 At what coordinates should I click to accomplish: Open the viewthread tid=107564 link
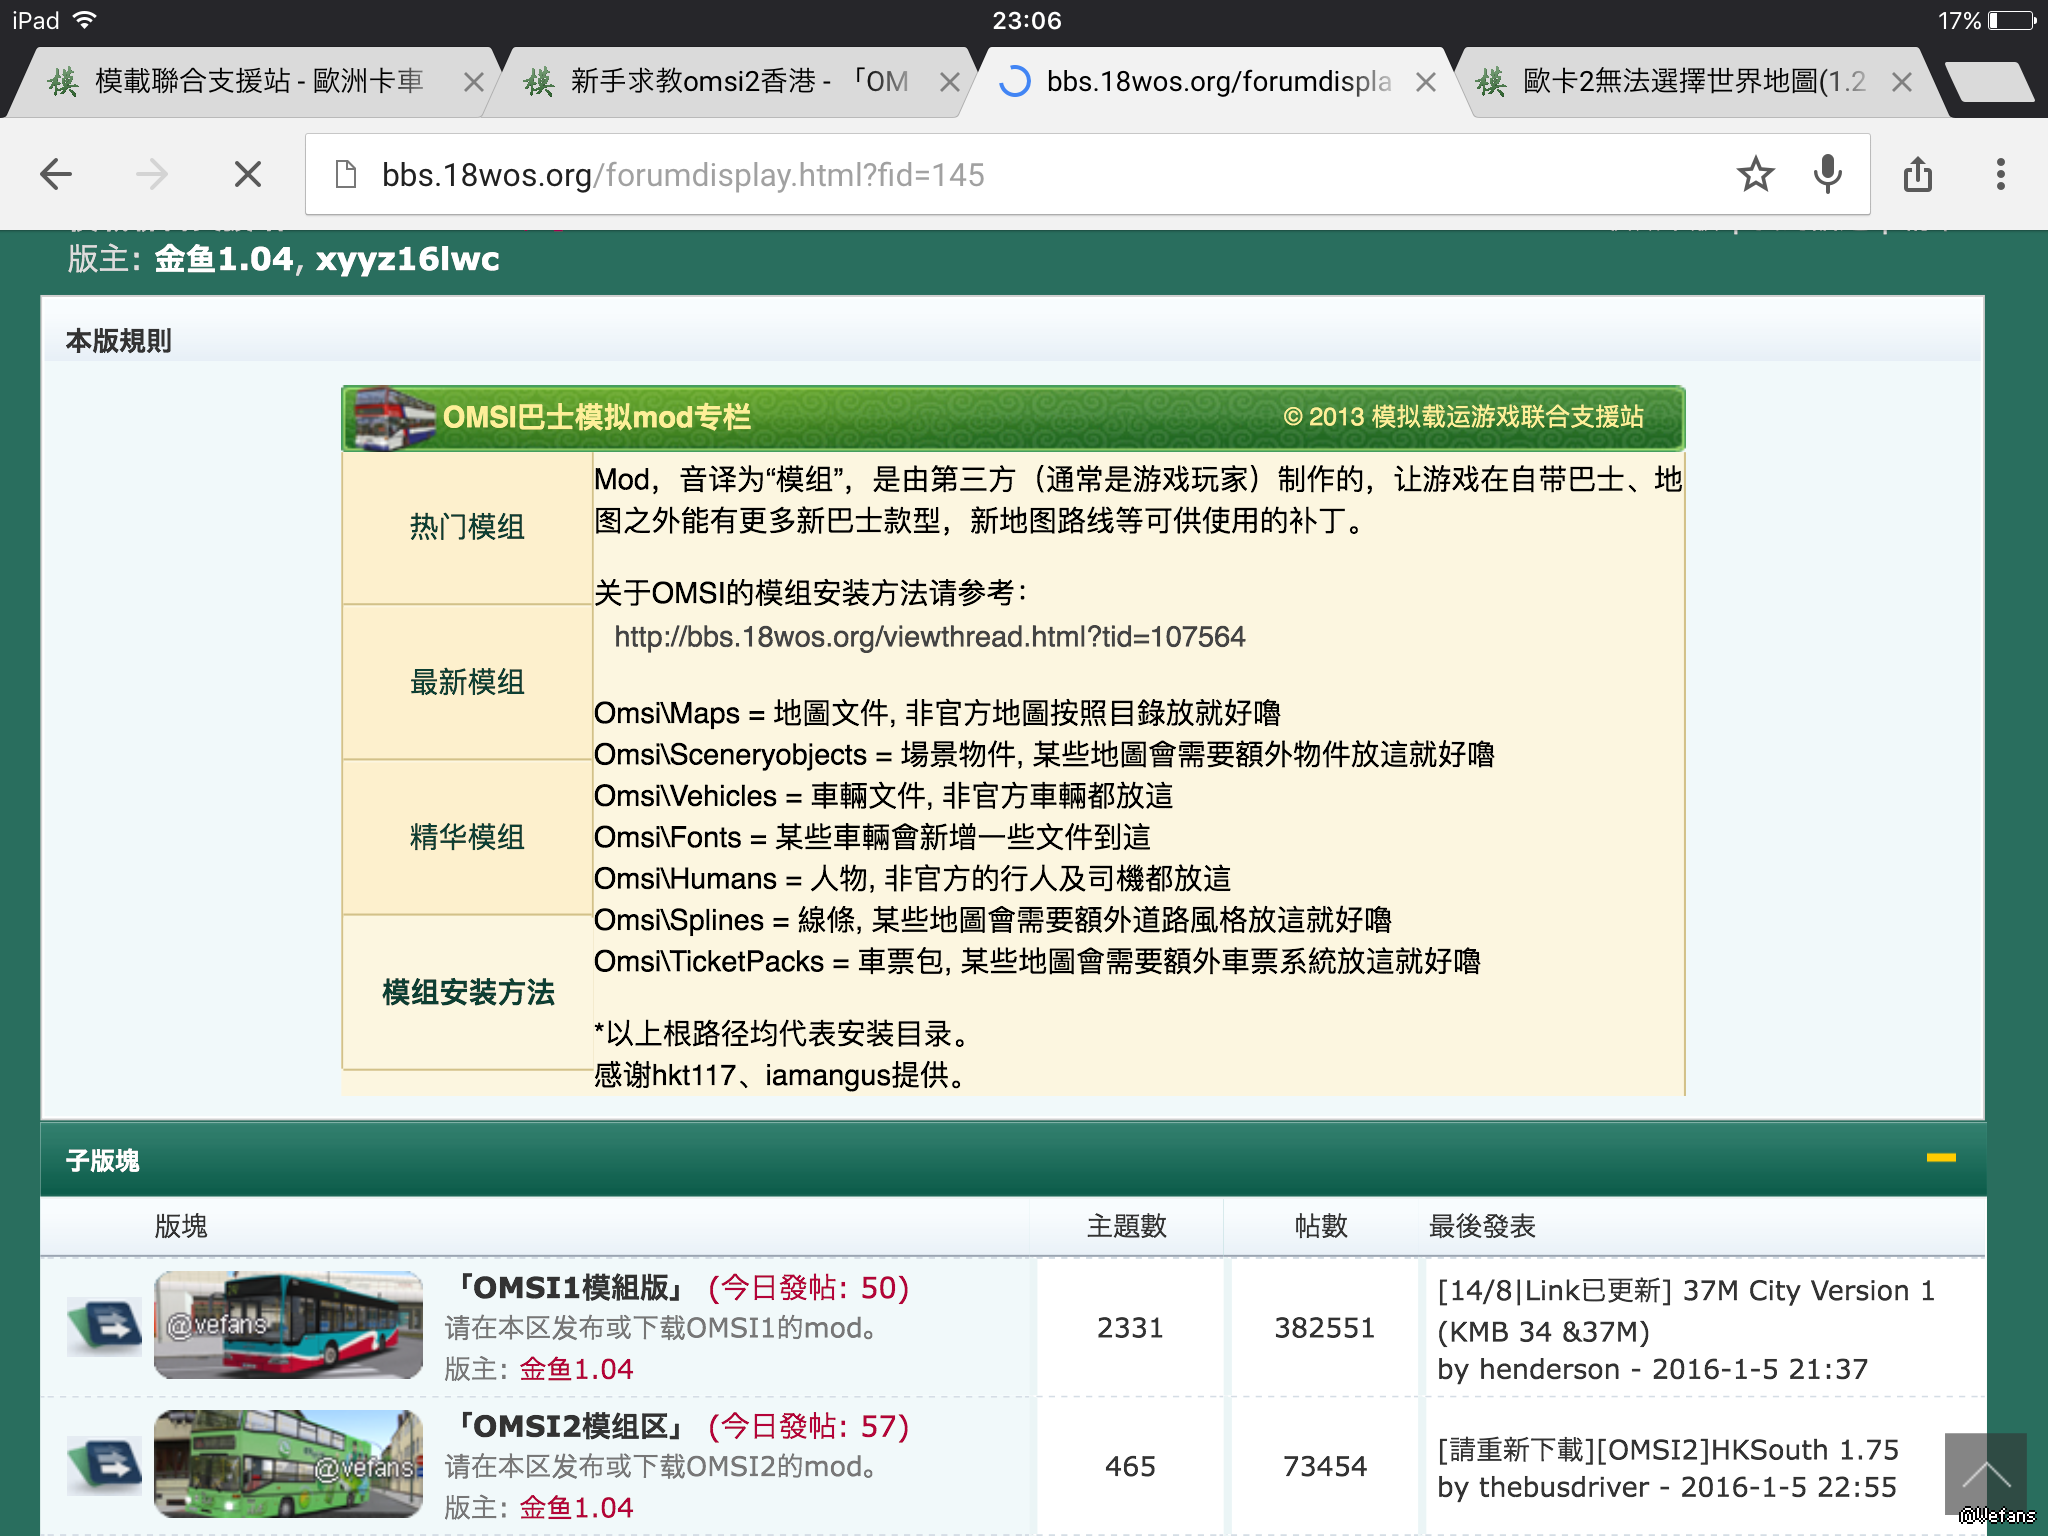[x=929, y=637]
